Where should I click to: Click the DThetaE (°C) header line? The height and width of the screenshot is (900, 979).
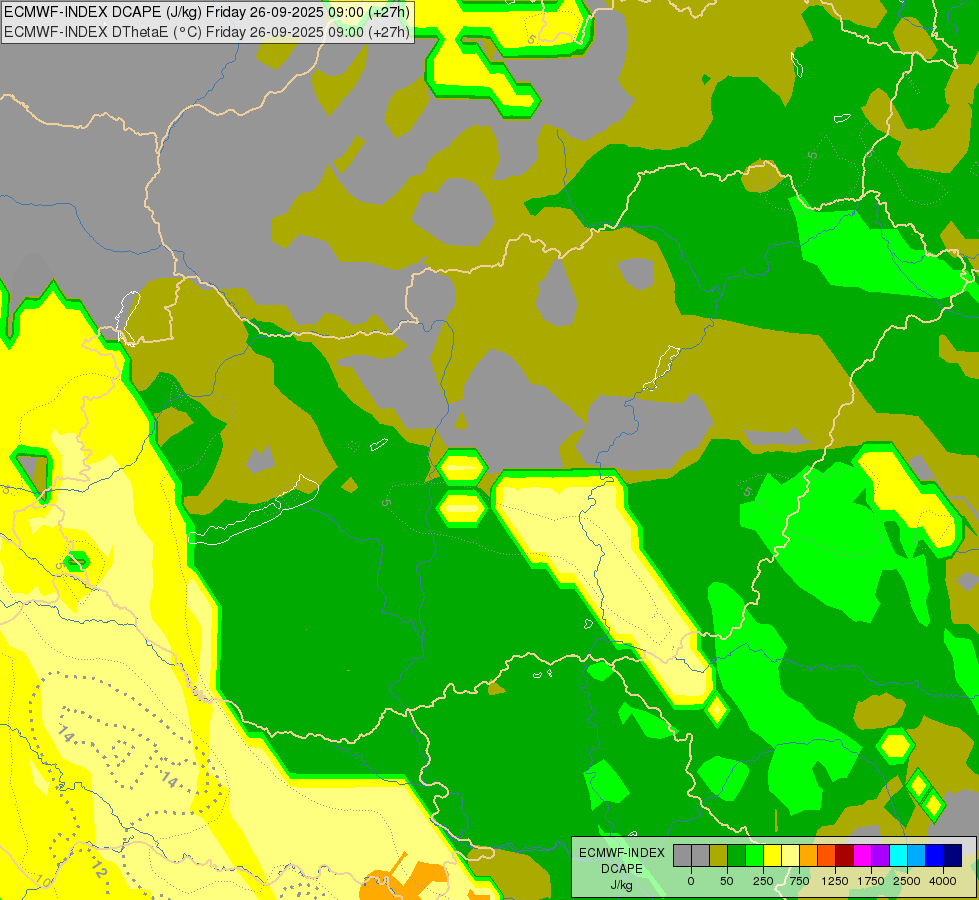(207, 31)
